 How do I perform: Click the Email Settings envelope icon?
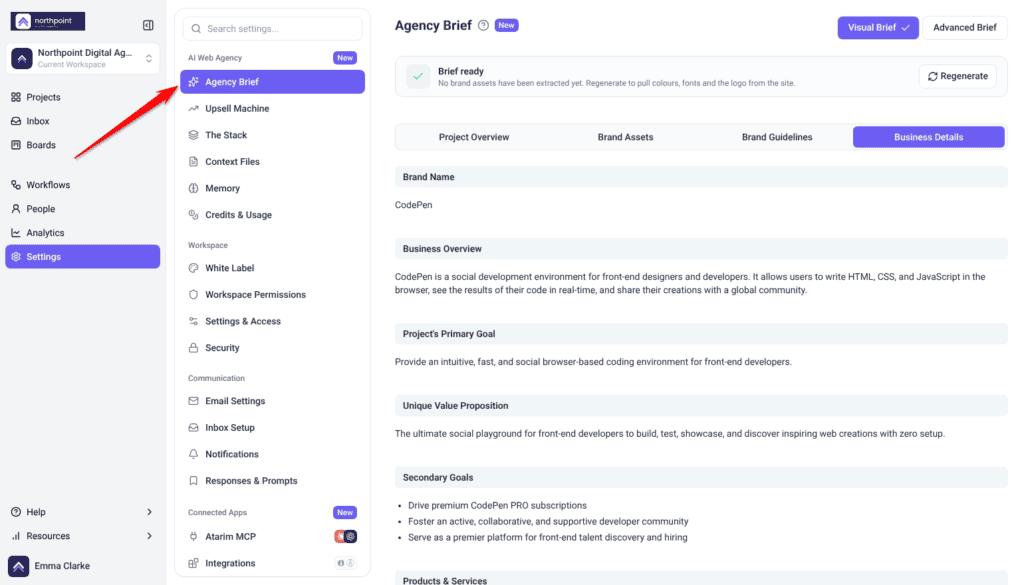[193, 401]
